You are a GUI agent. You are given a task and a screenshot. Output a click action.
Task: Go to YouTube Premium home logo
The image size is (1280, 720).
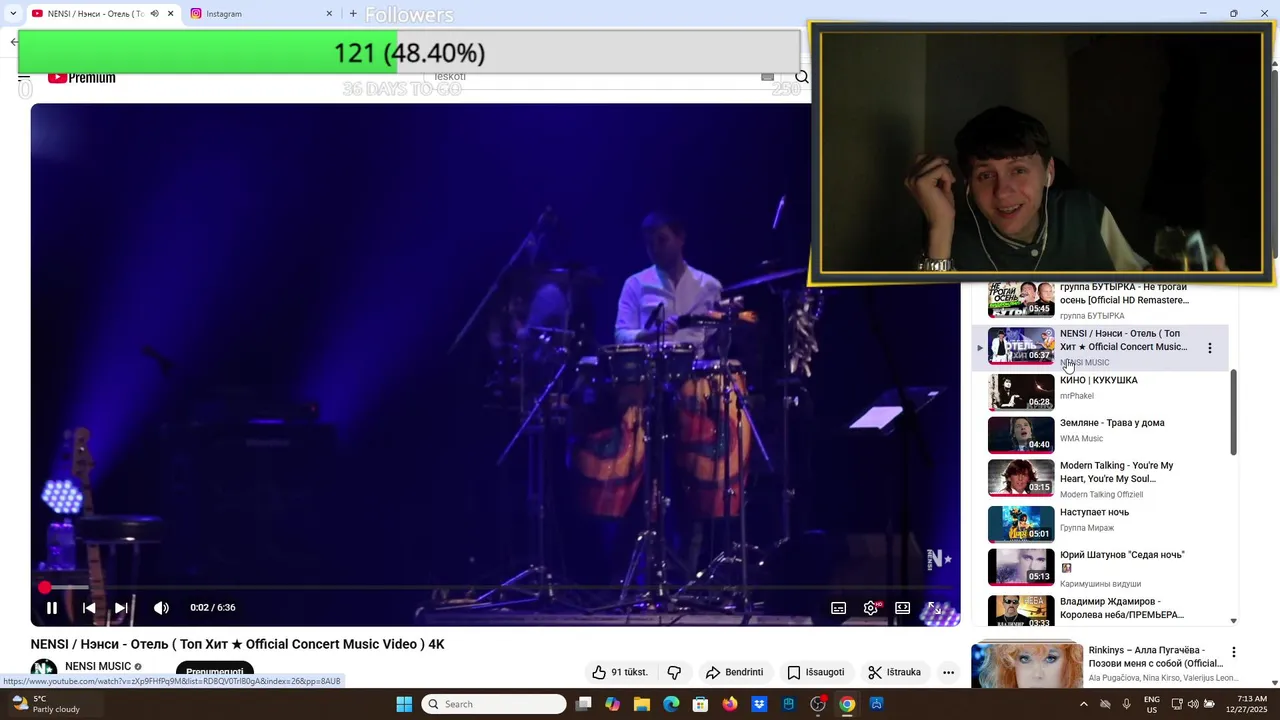81,77
